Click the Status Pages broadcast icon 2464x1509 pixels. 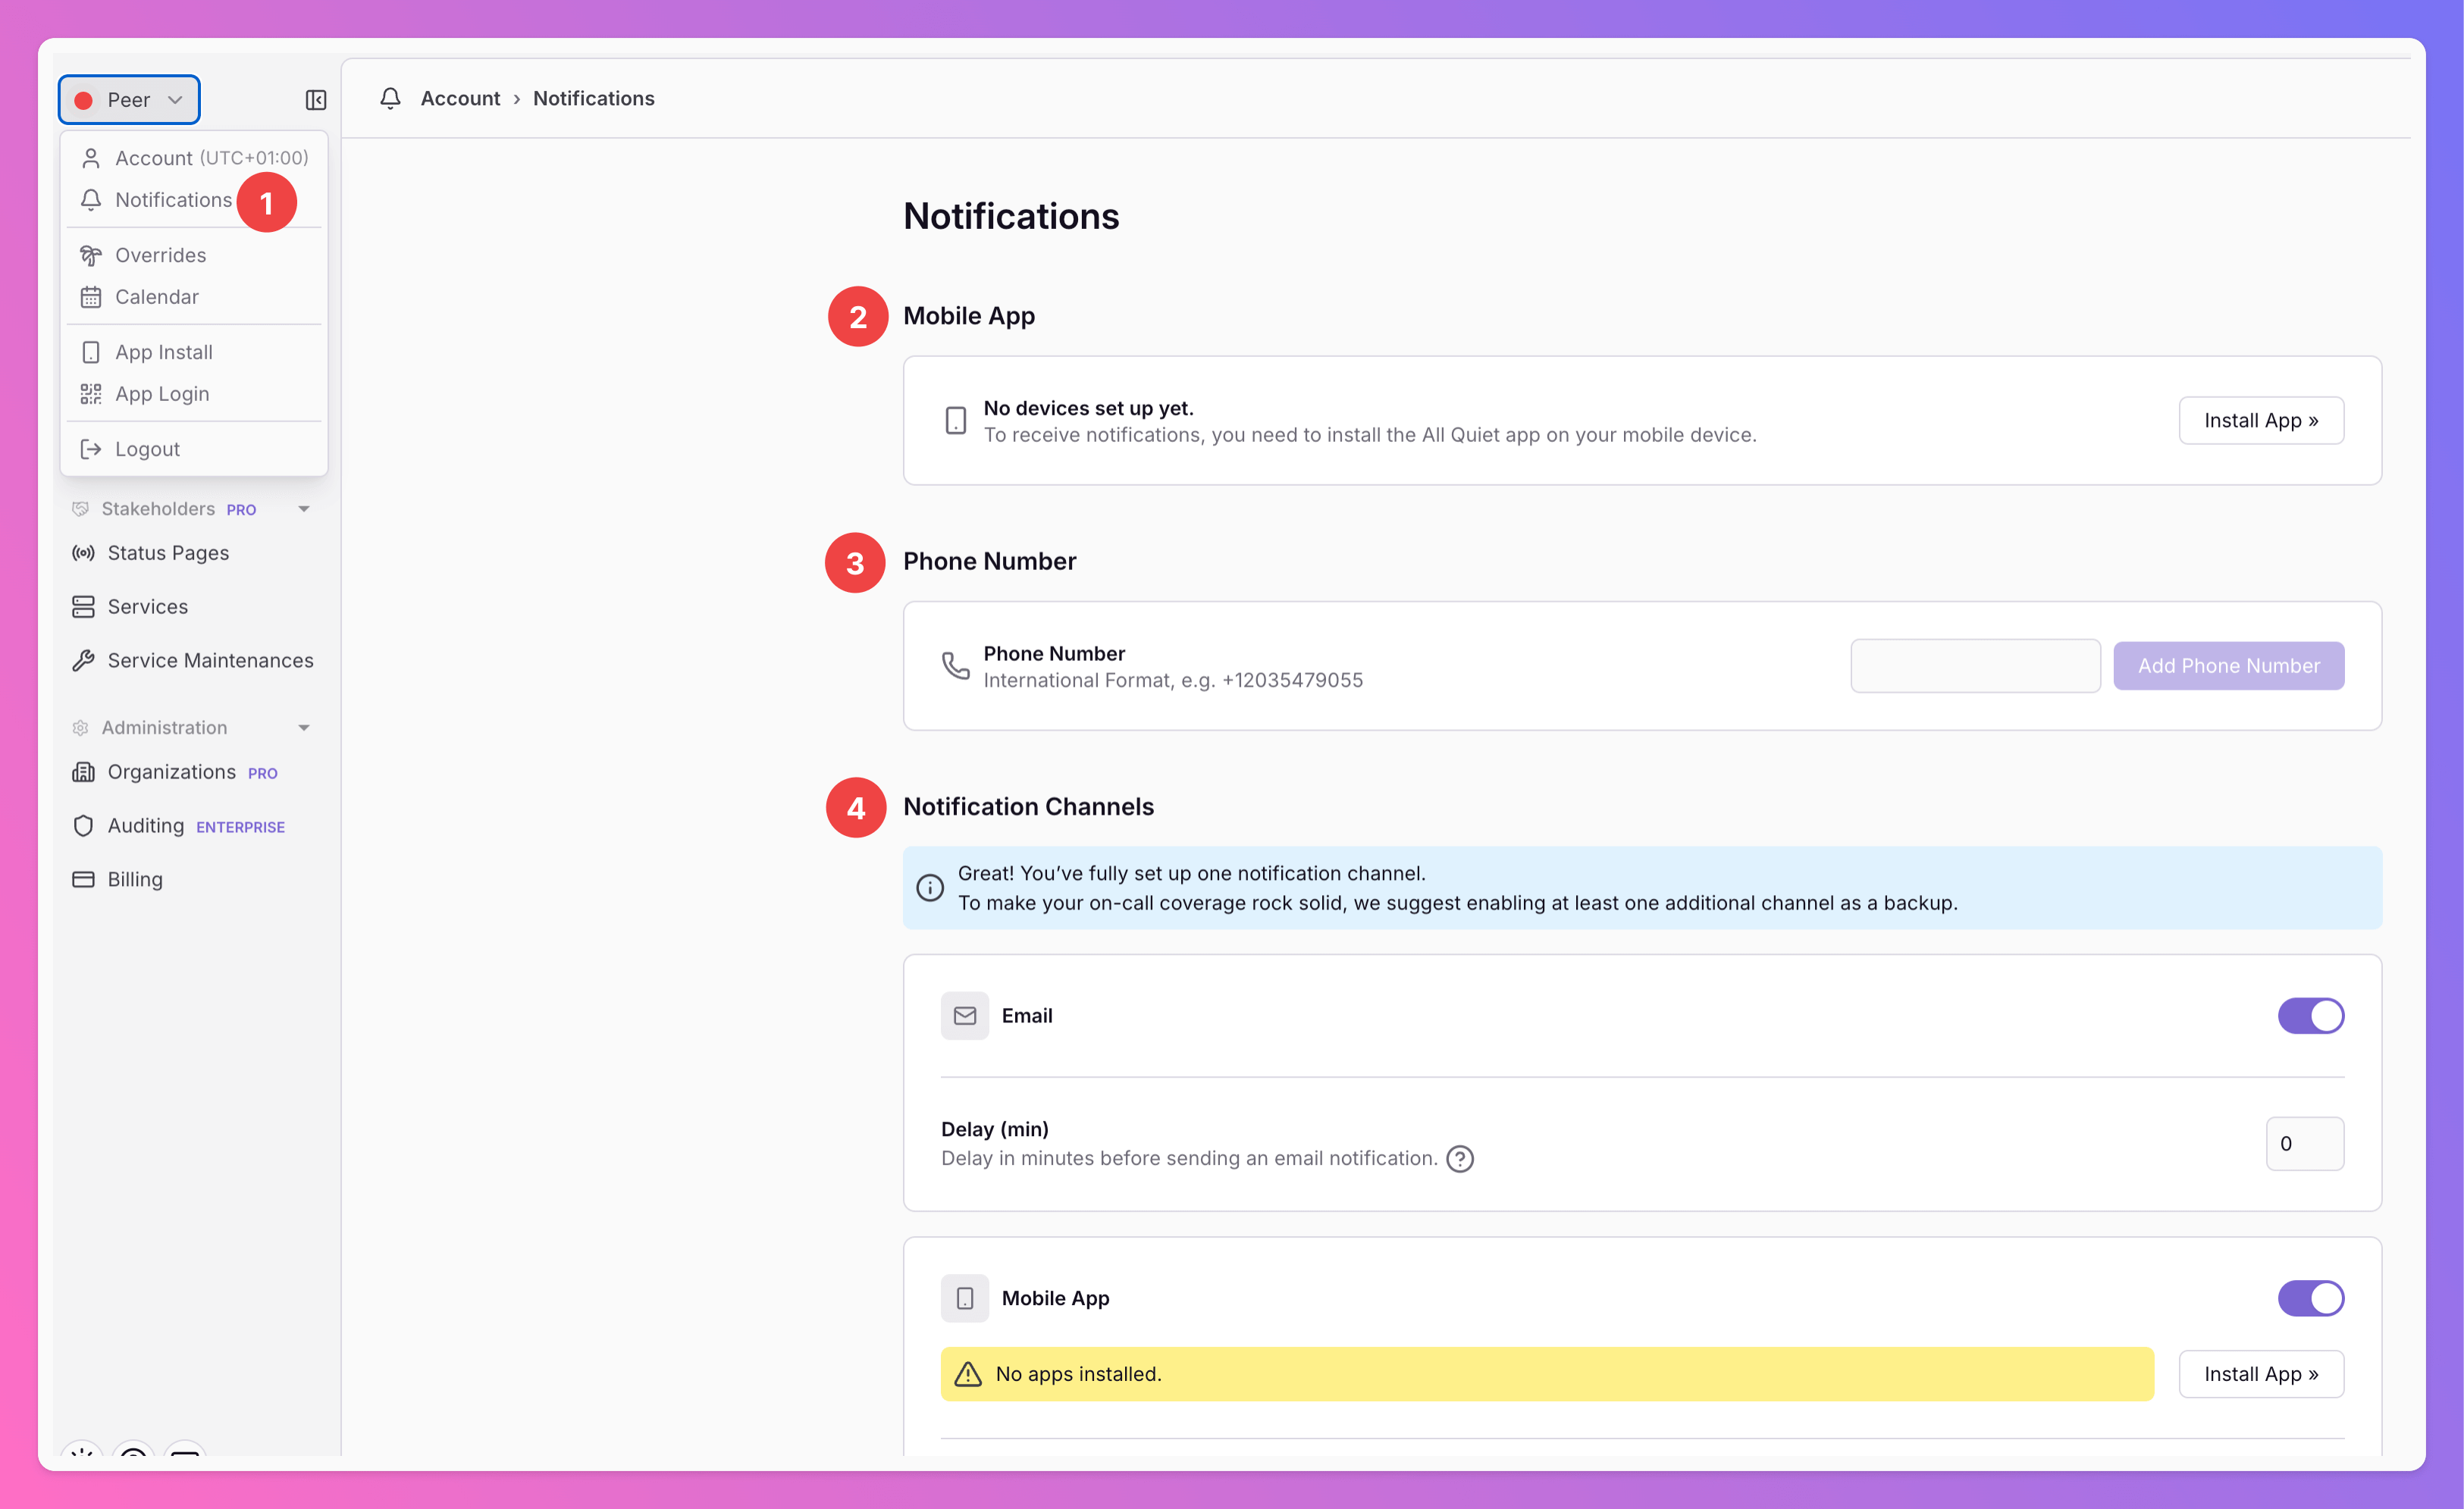(84, 553)
